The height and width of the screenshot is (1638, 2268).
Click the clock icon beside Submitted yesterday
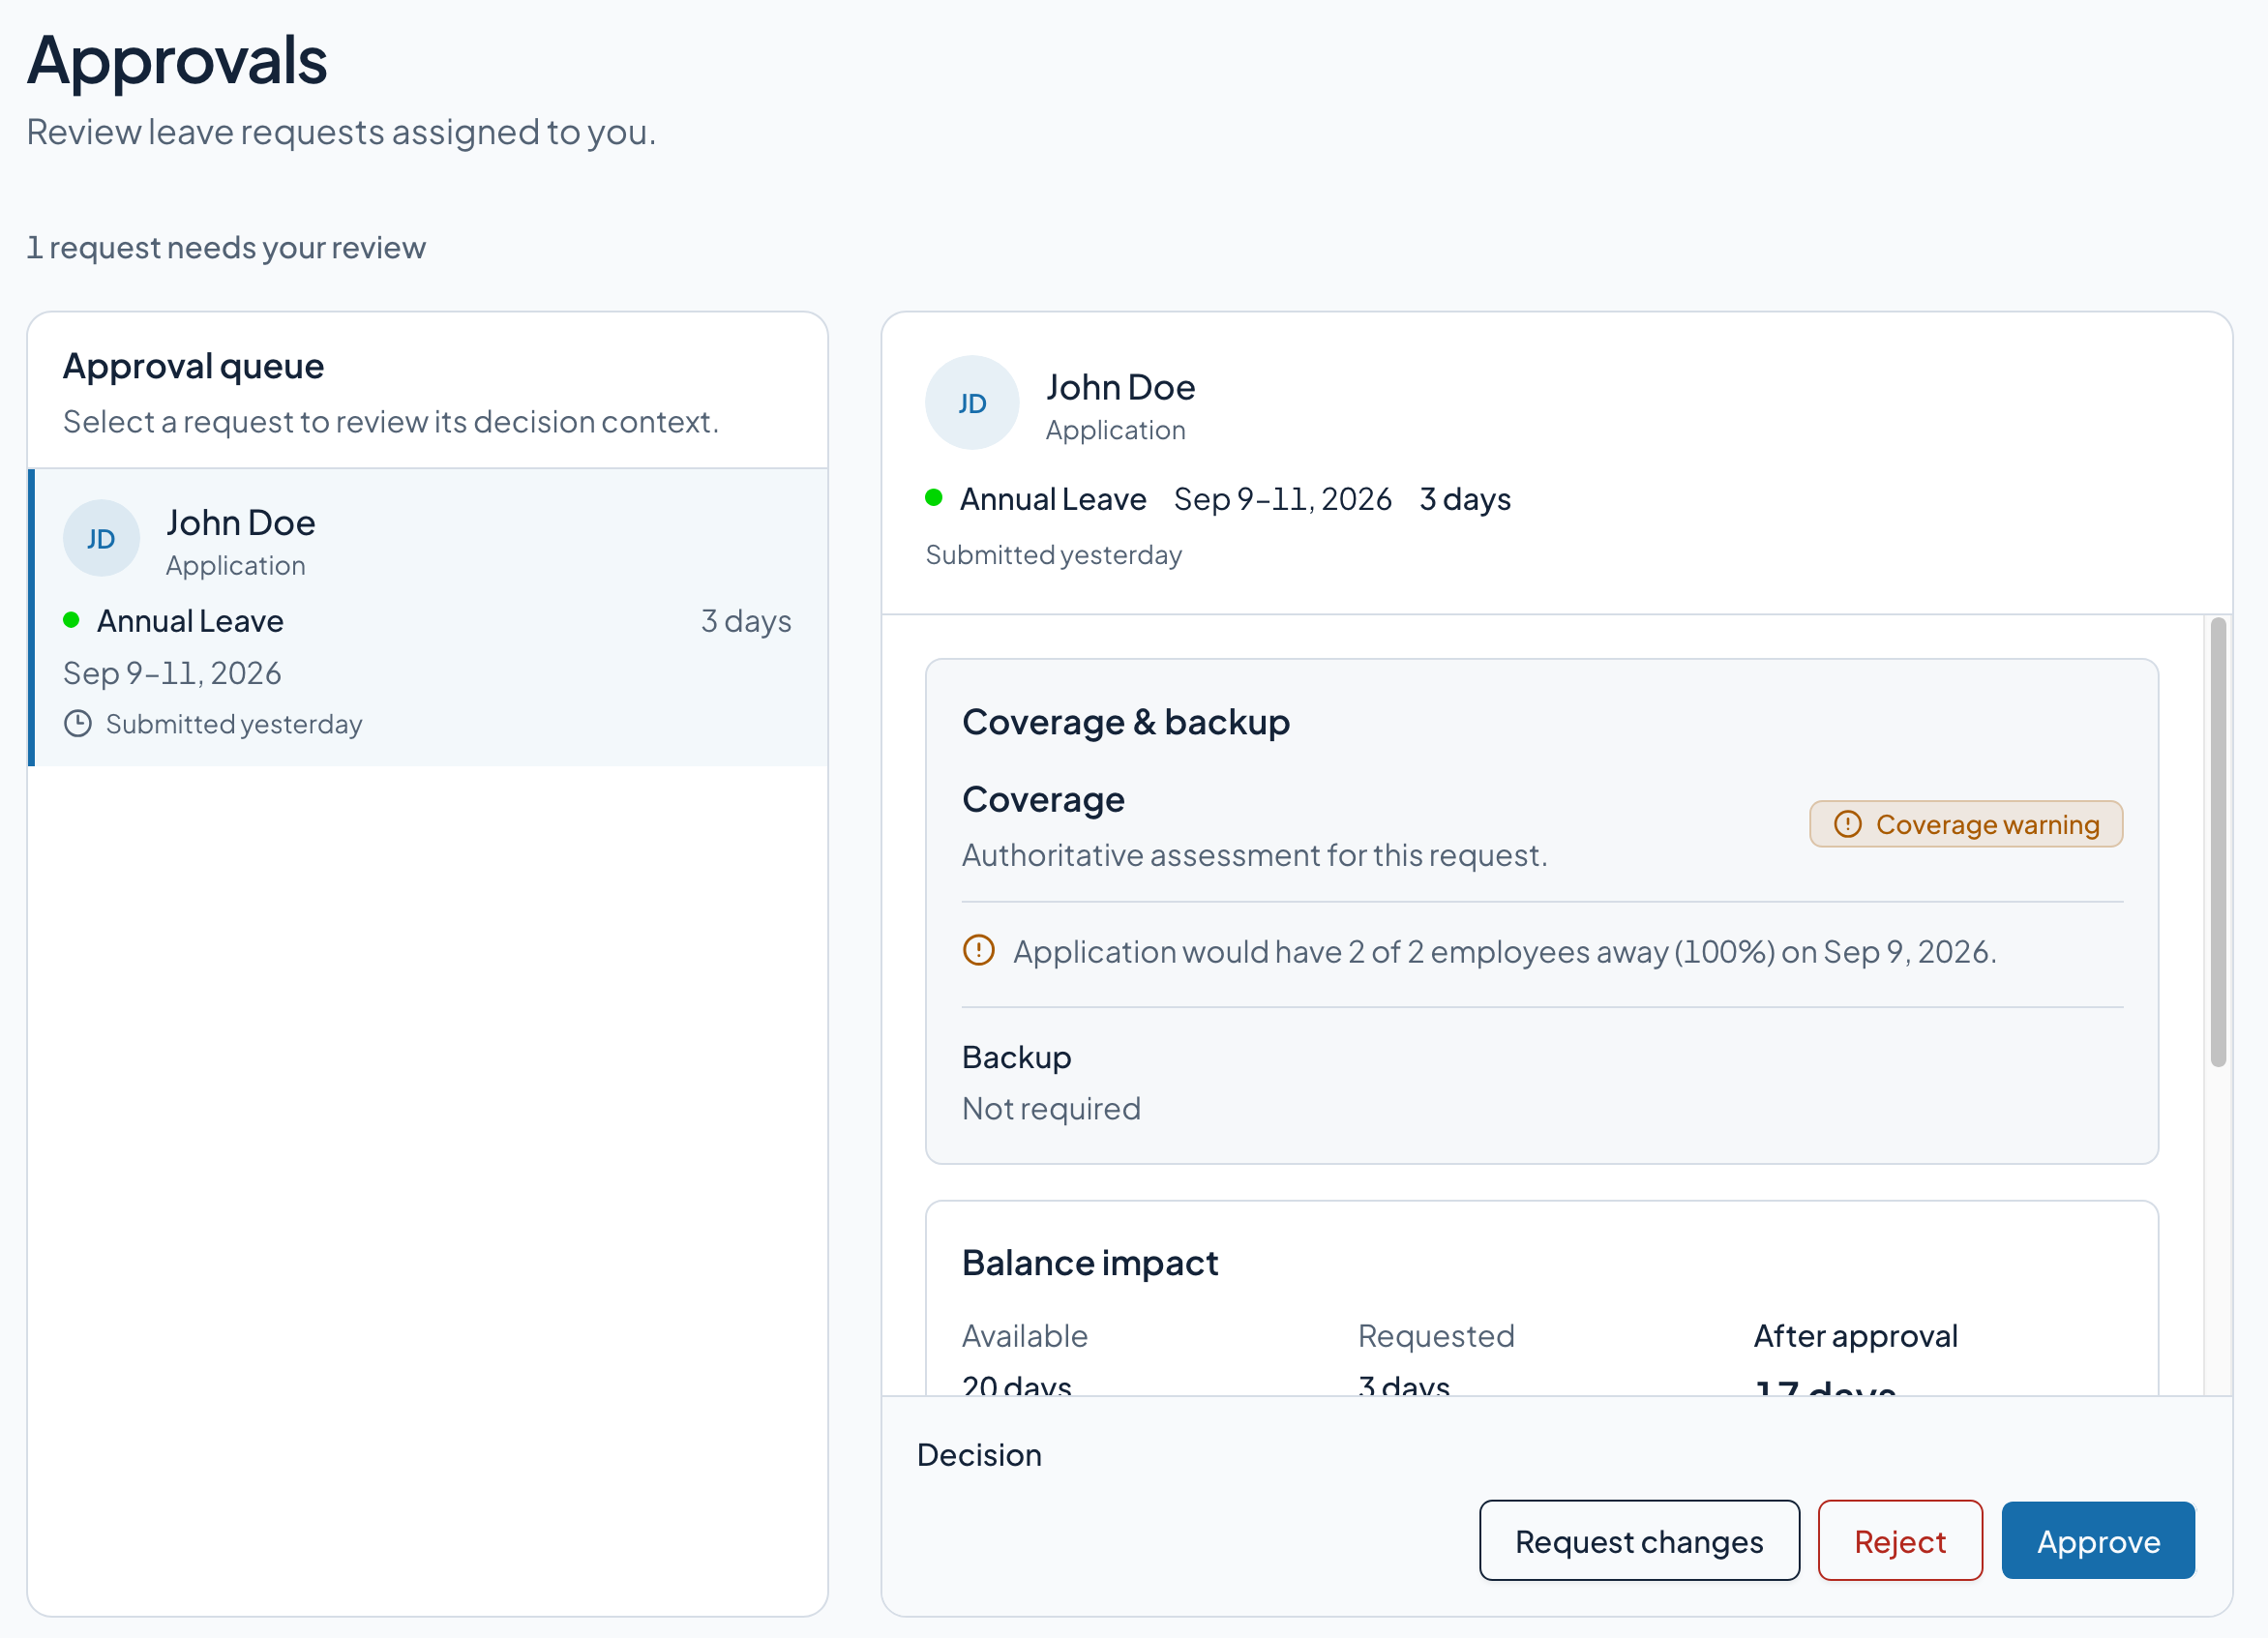pos(78,723)
